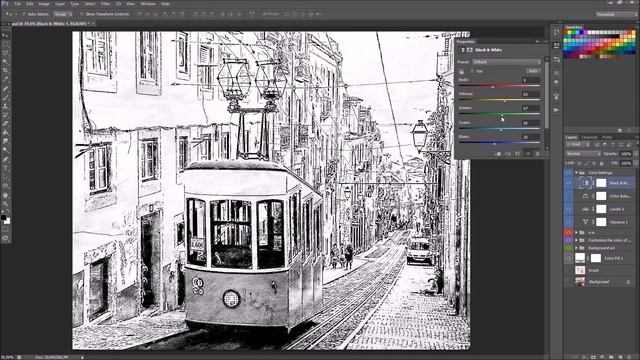Hide the Color Settings group
This screenshot has width=640, height=360.
[x=569, y=173]
